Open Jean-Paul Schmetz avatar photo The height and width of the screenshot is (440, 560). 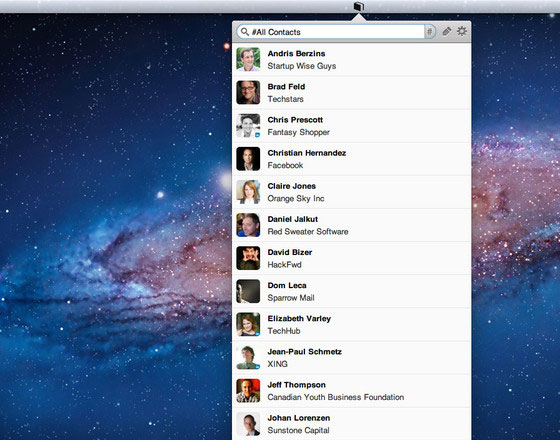coord(248,358)
